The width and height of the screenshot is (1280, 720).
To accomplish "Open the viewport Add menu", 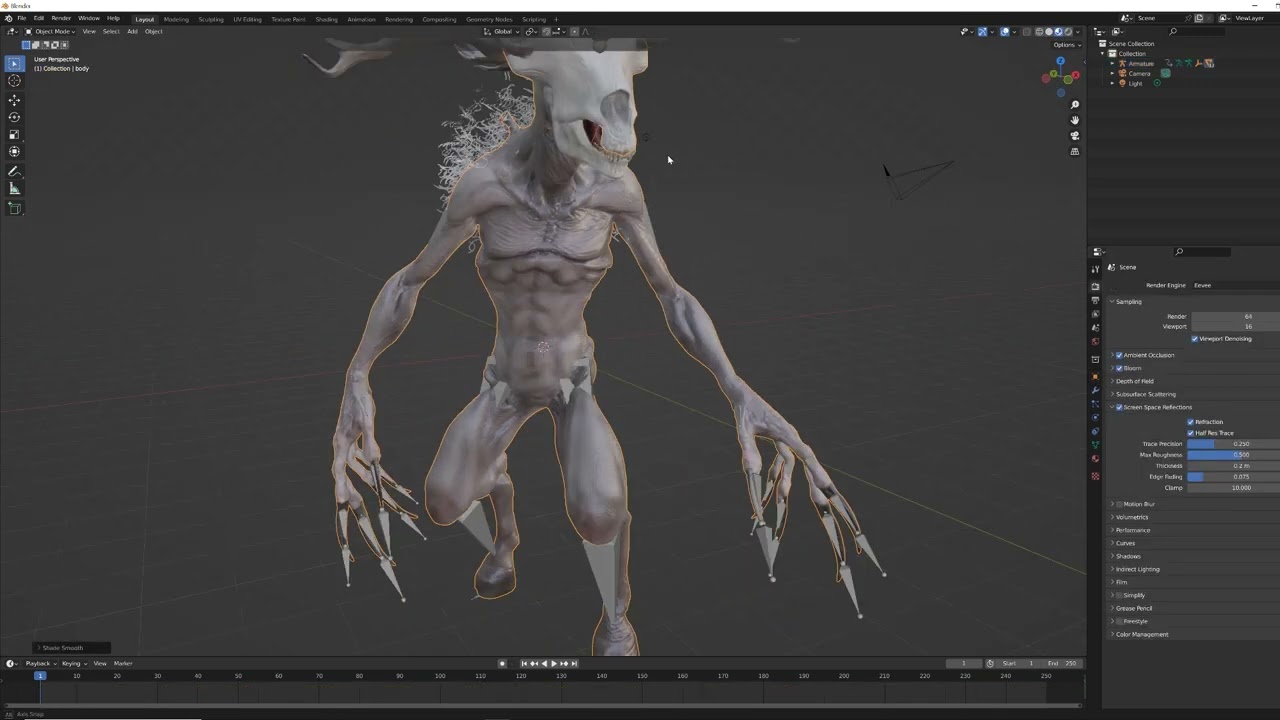I will (132, 31).
